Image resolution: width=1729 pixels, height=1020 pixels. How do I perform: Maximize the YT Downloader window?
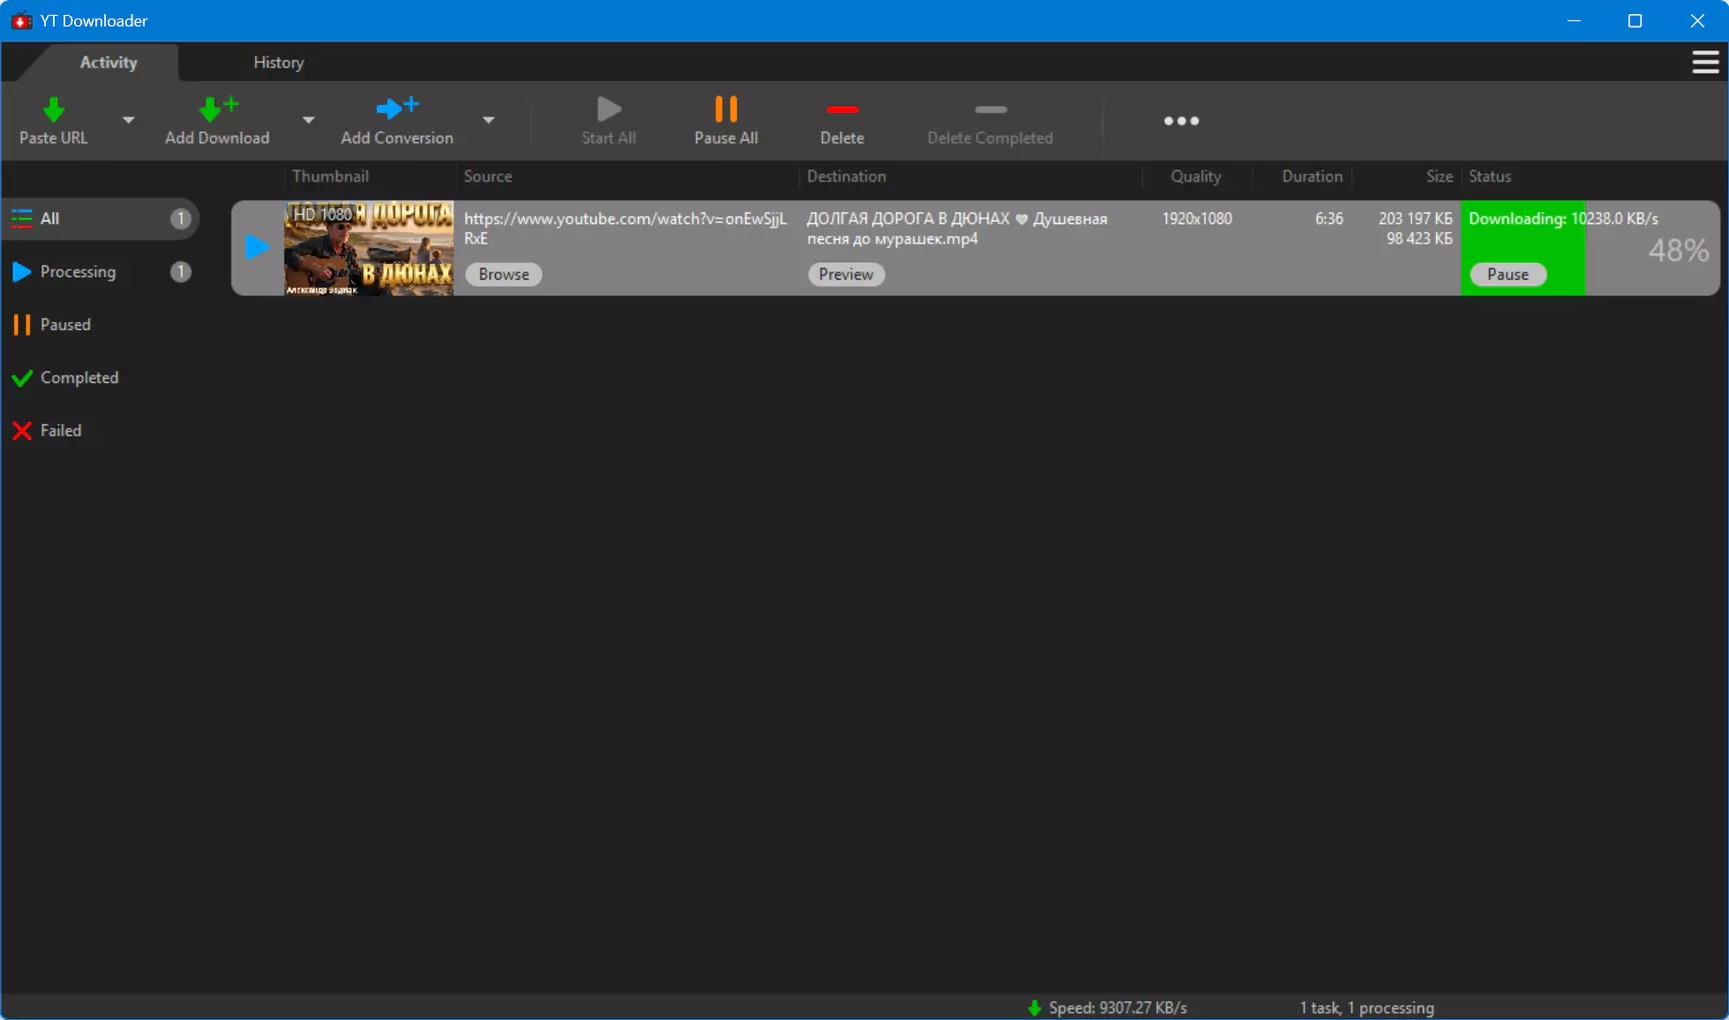1635,21
